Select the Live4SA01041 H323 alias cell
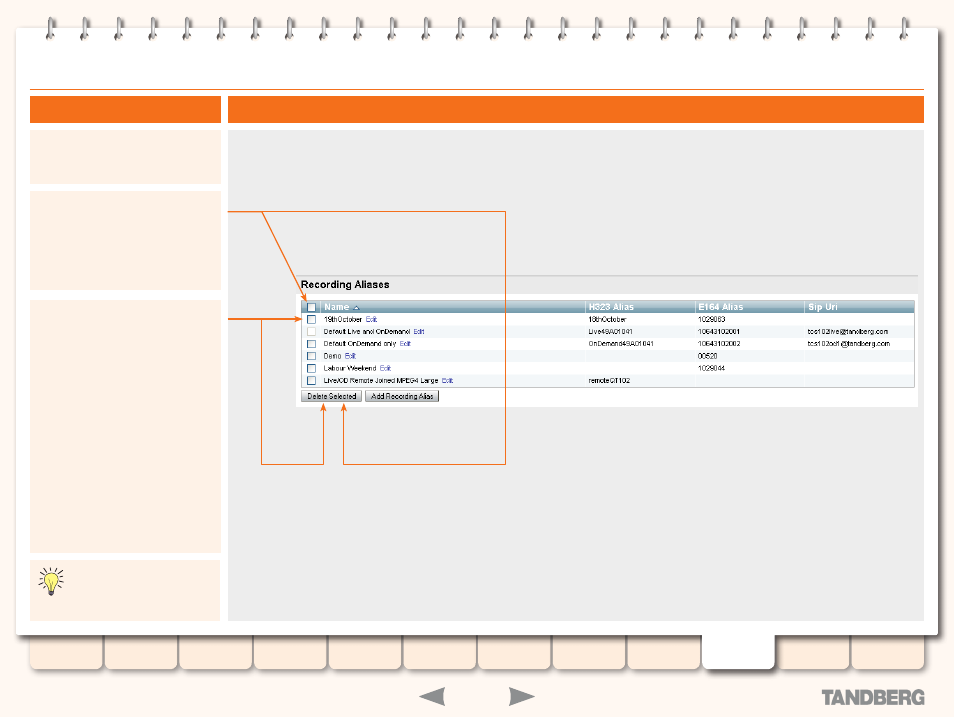Screen dimensions: 954x717 [610, 332]
